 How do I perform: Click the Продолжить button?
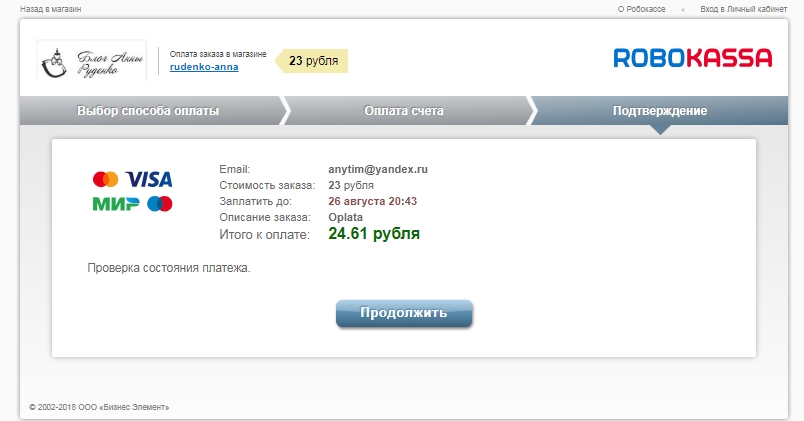click(404, 313)
